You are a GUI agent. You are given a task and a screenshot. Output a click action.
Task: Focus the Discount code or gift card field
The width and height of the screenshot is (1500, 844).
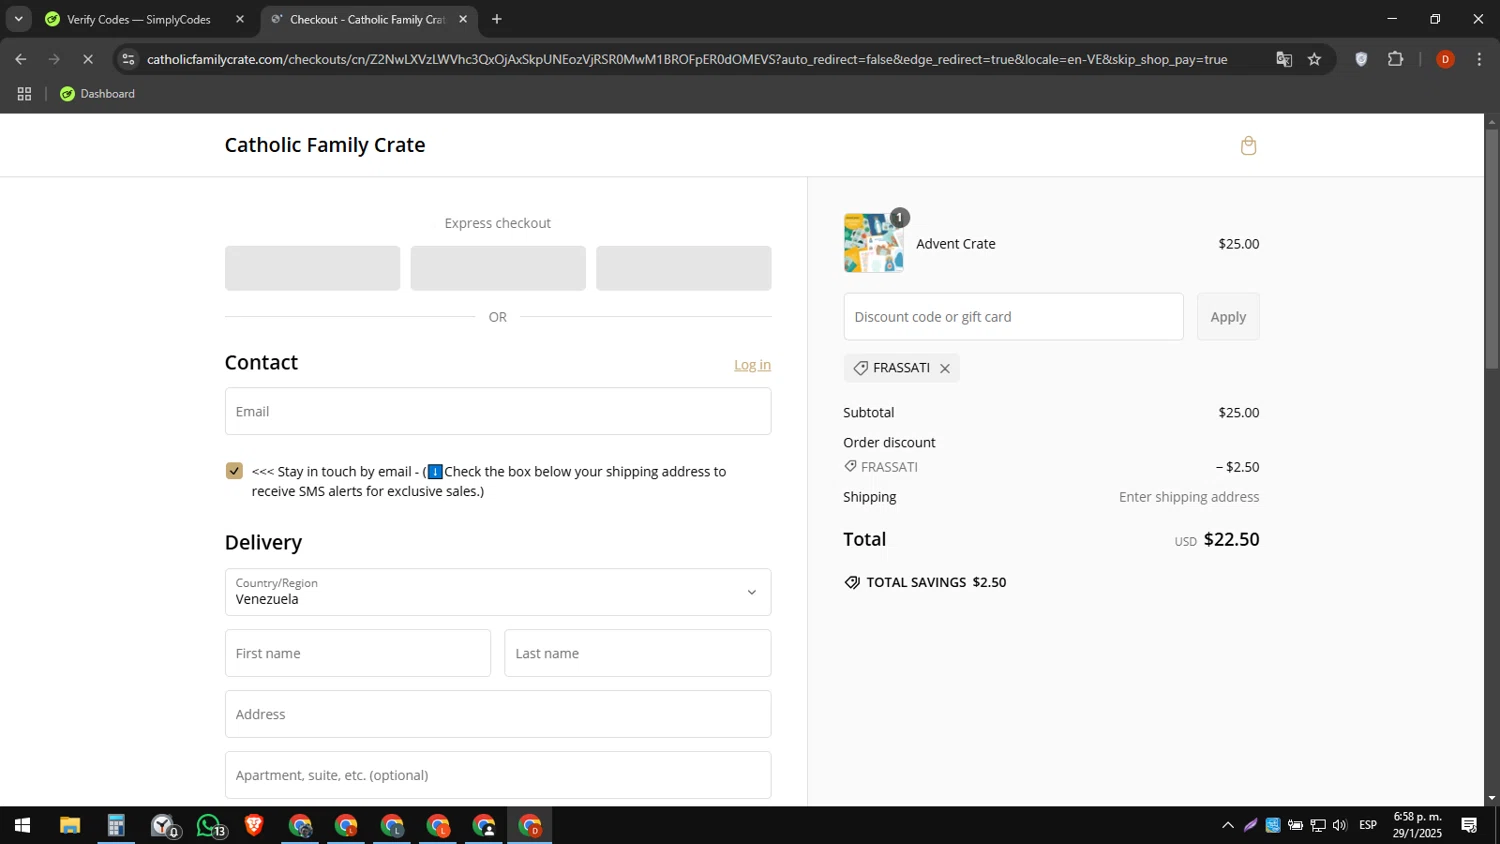coord(1013,317)
